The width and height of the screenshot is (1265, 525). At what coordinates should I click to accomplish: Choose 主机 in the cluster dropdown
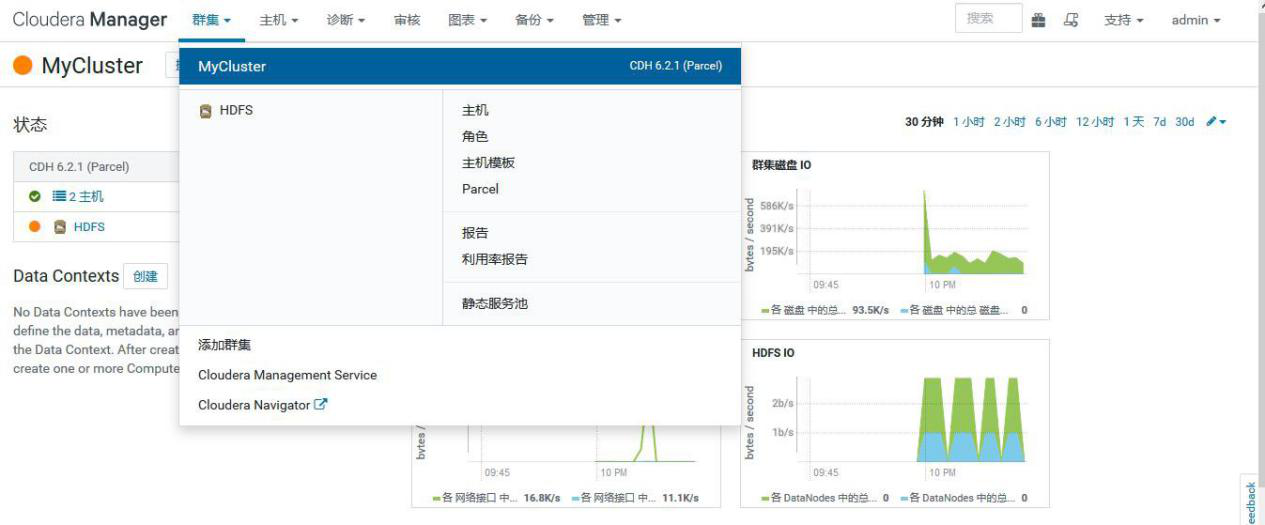475,111
